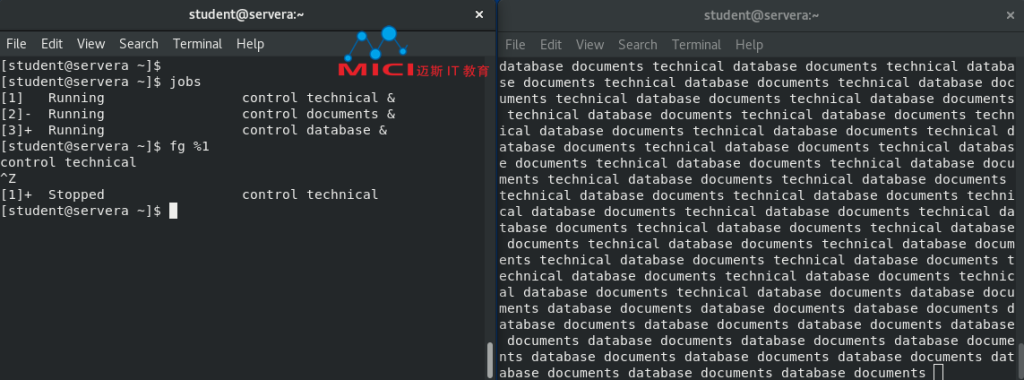Screen dimensions: 1024x380
Task: Open Terminal menu in right terminal window
Action: click(x=696, y=44)
